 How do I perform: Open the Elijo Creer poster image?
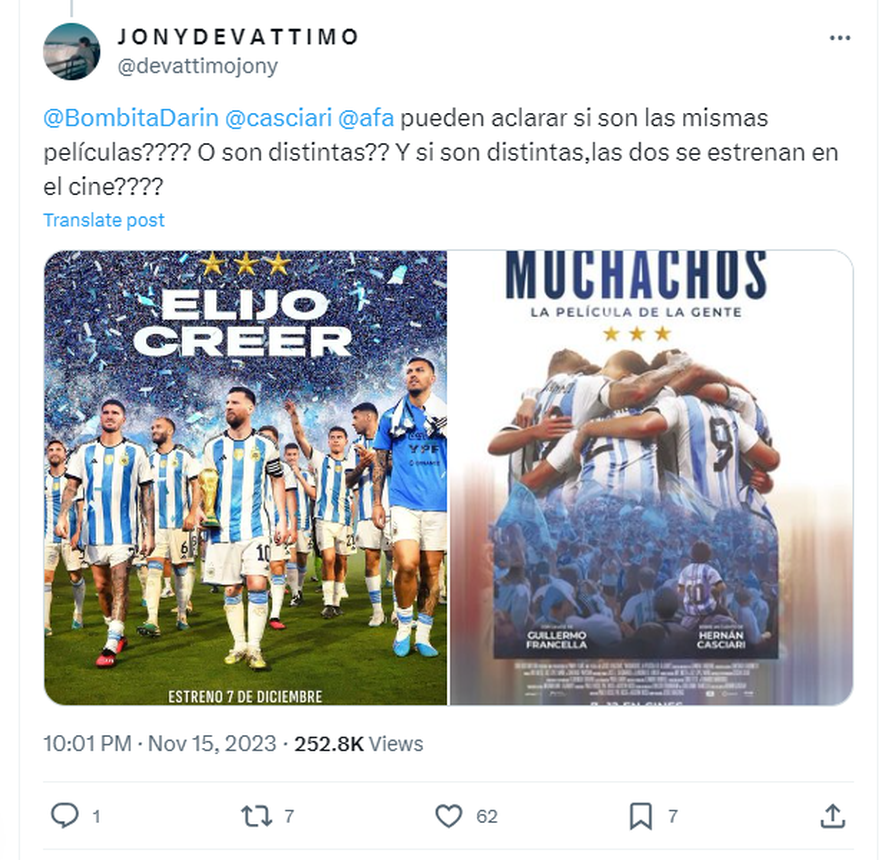pos(246,478)
